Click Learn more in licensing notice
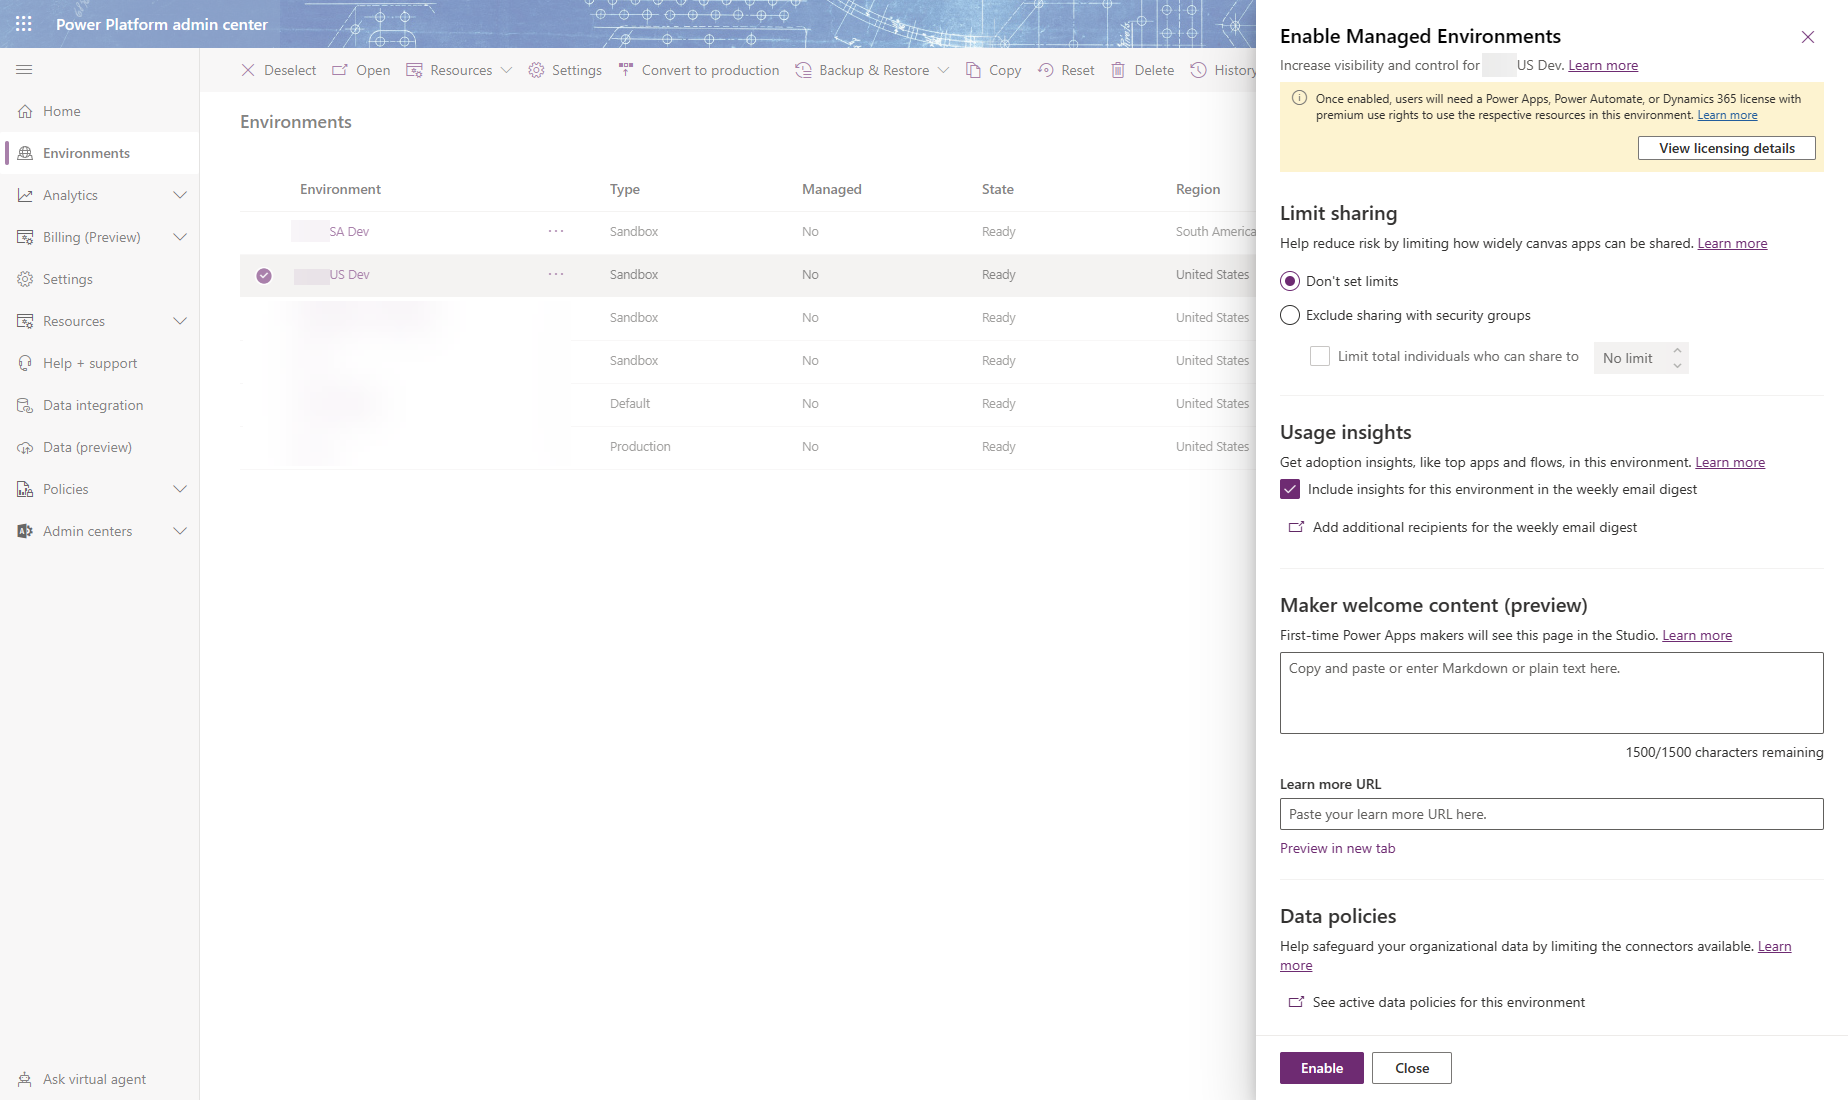 (1727, 115)
